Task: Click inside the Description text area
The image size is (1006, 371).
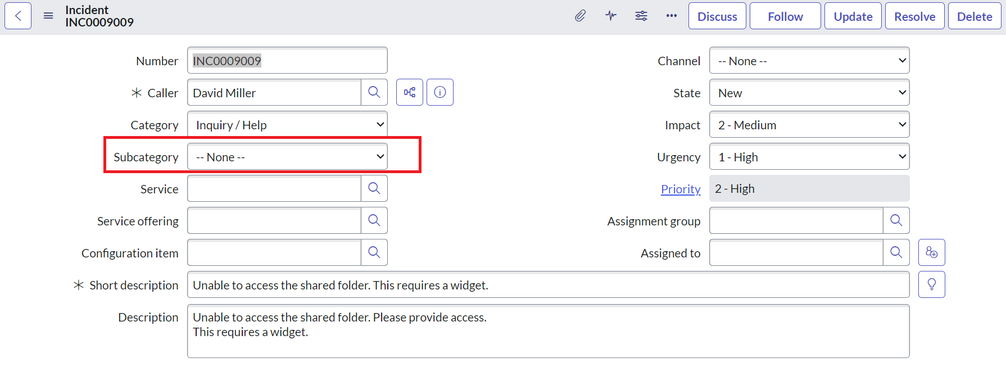Action: (x=549, y=331)
